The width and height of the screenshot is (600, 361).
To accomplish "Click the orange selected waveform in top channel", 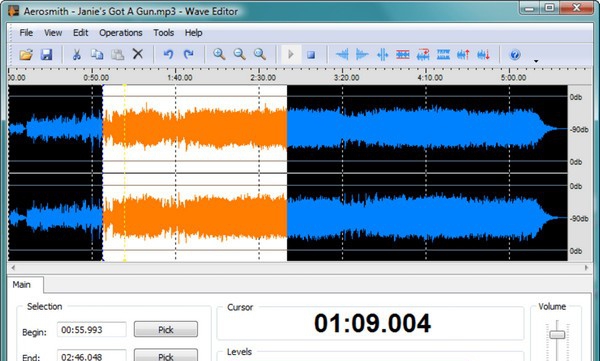I will 195,128.
